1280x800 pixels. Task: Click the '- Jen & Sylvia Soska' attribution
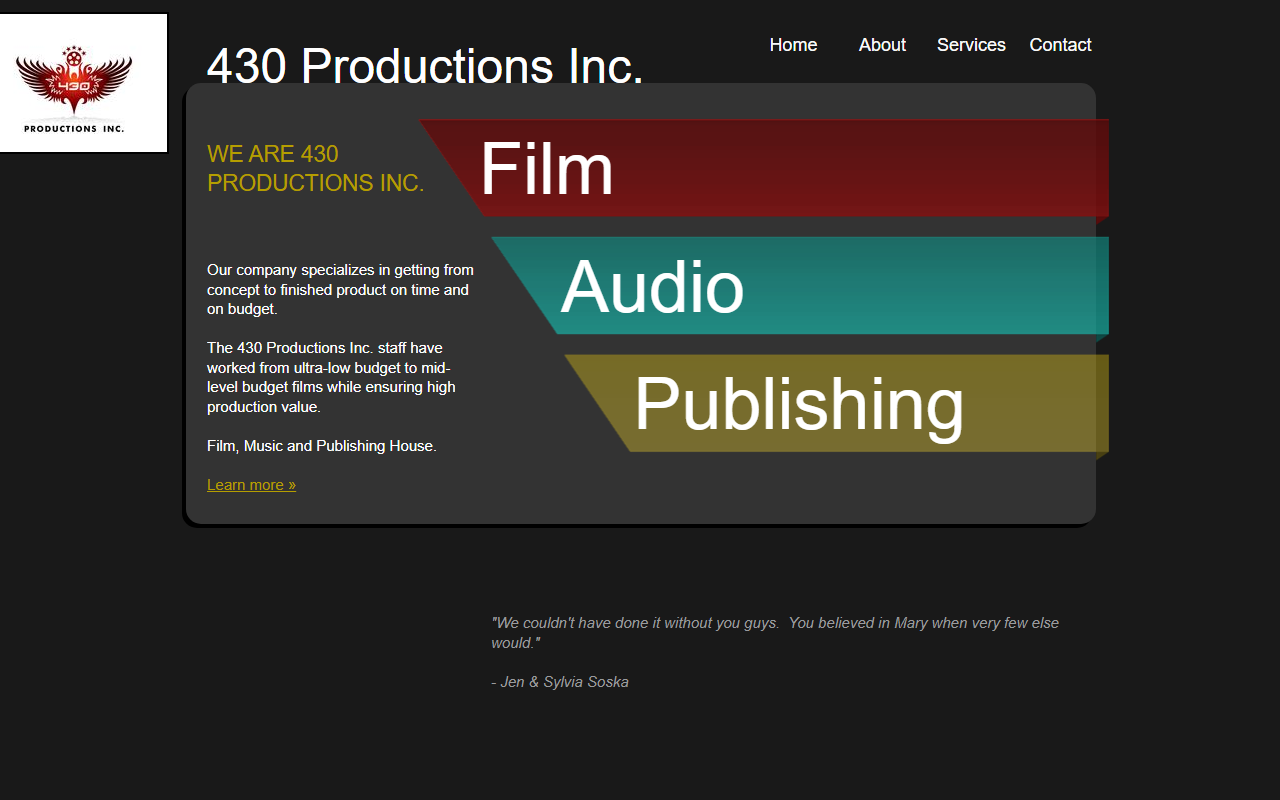click(560, 682)
